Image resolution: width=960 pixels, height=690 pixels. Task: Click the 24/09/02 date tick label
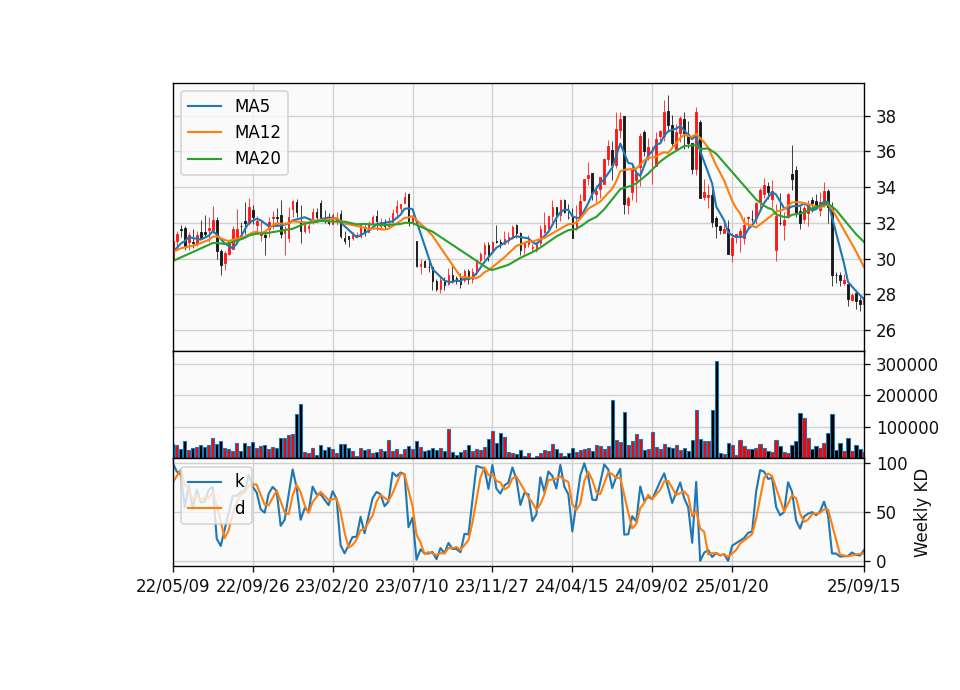651,586
